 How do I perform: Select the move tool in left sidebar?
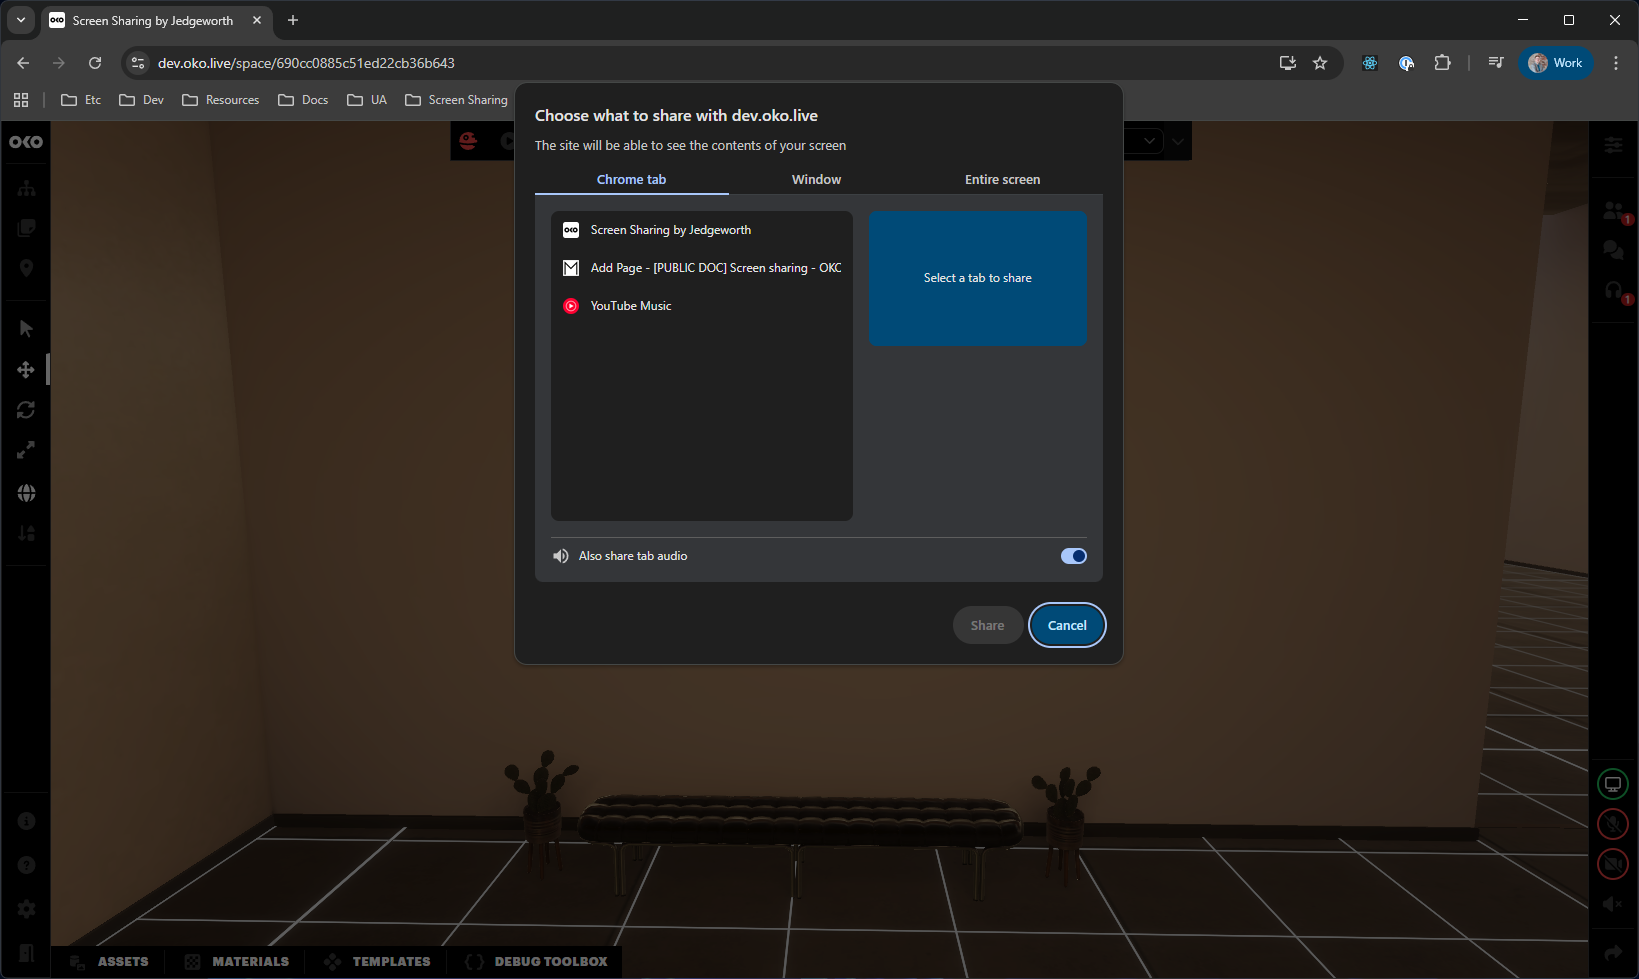click(x=26, y=370)
